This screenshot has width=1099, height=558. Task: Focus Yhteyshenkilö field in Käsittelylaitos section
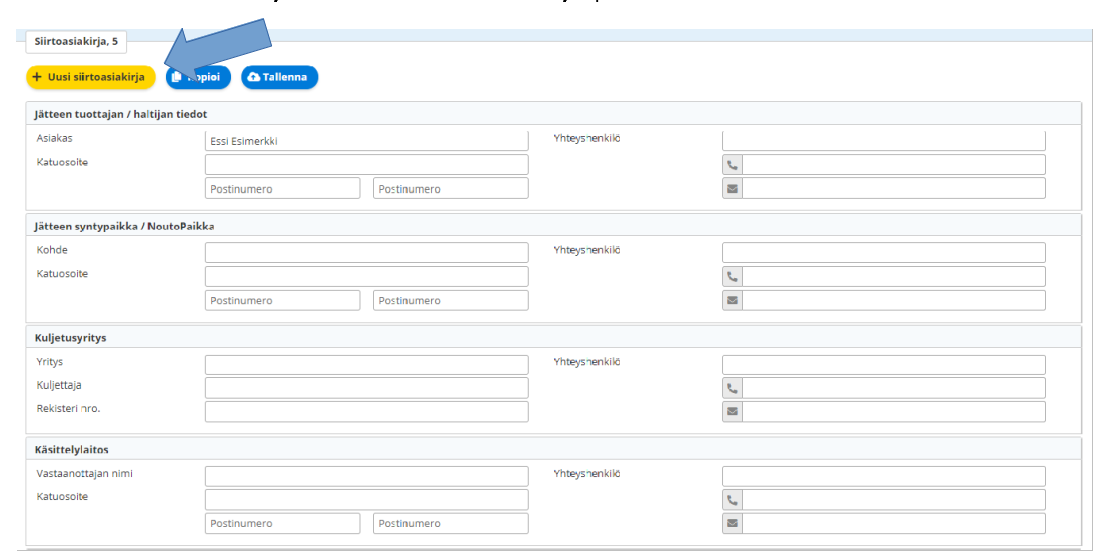pos(884,476)
